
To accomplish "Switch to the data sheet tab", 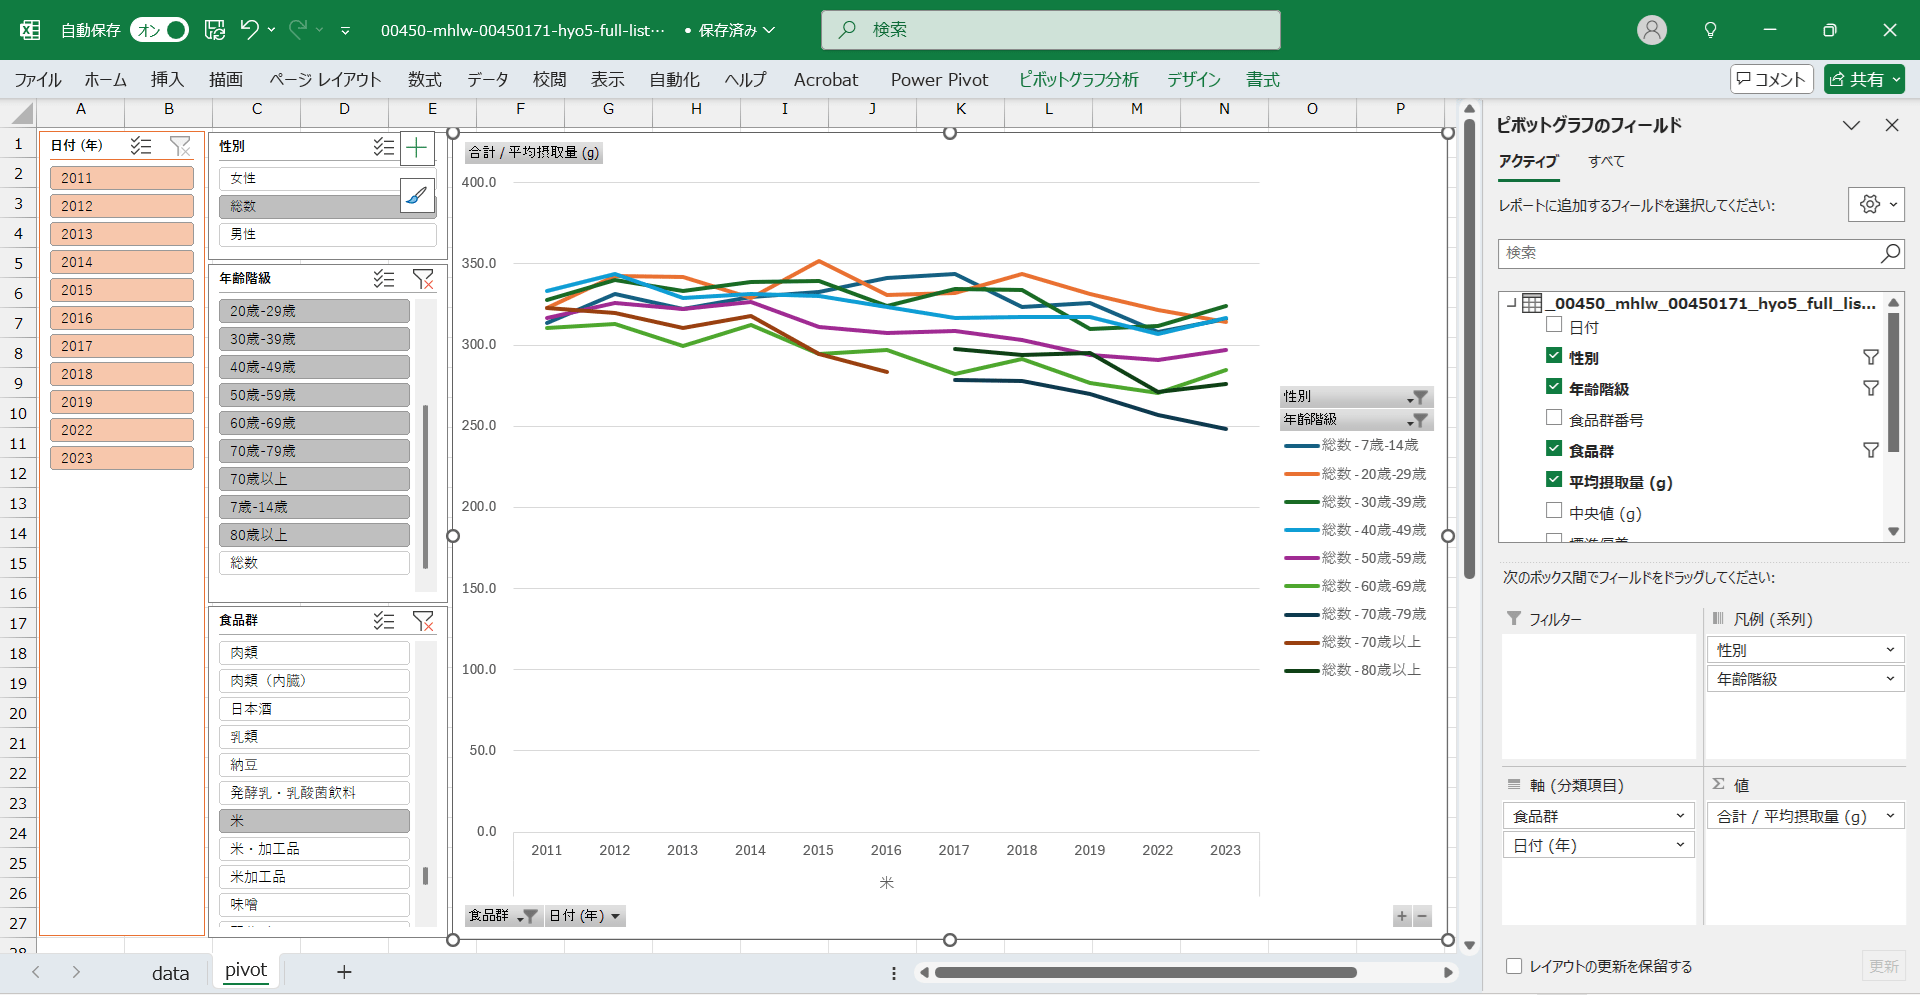I will tap(170, 972).
